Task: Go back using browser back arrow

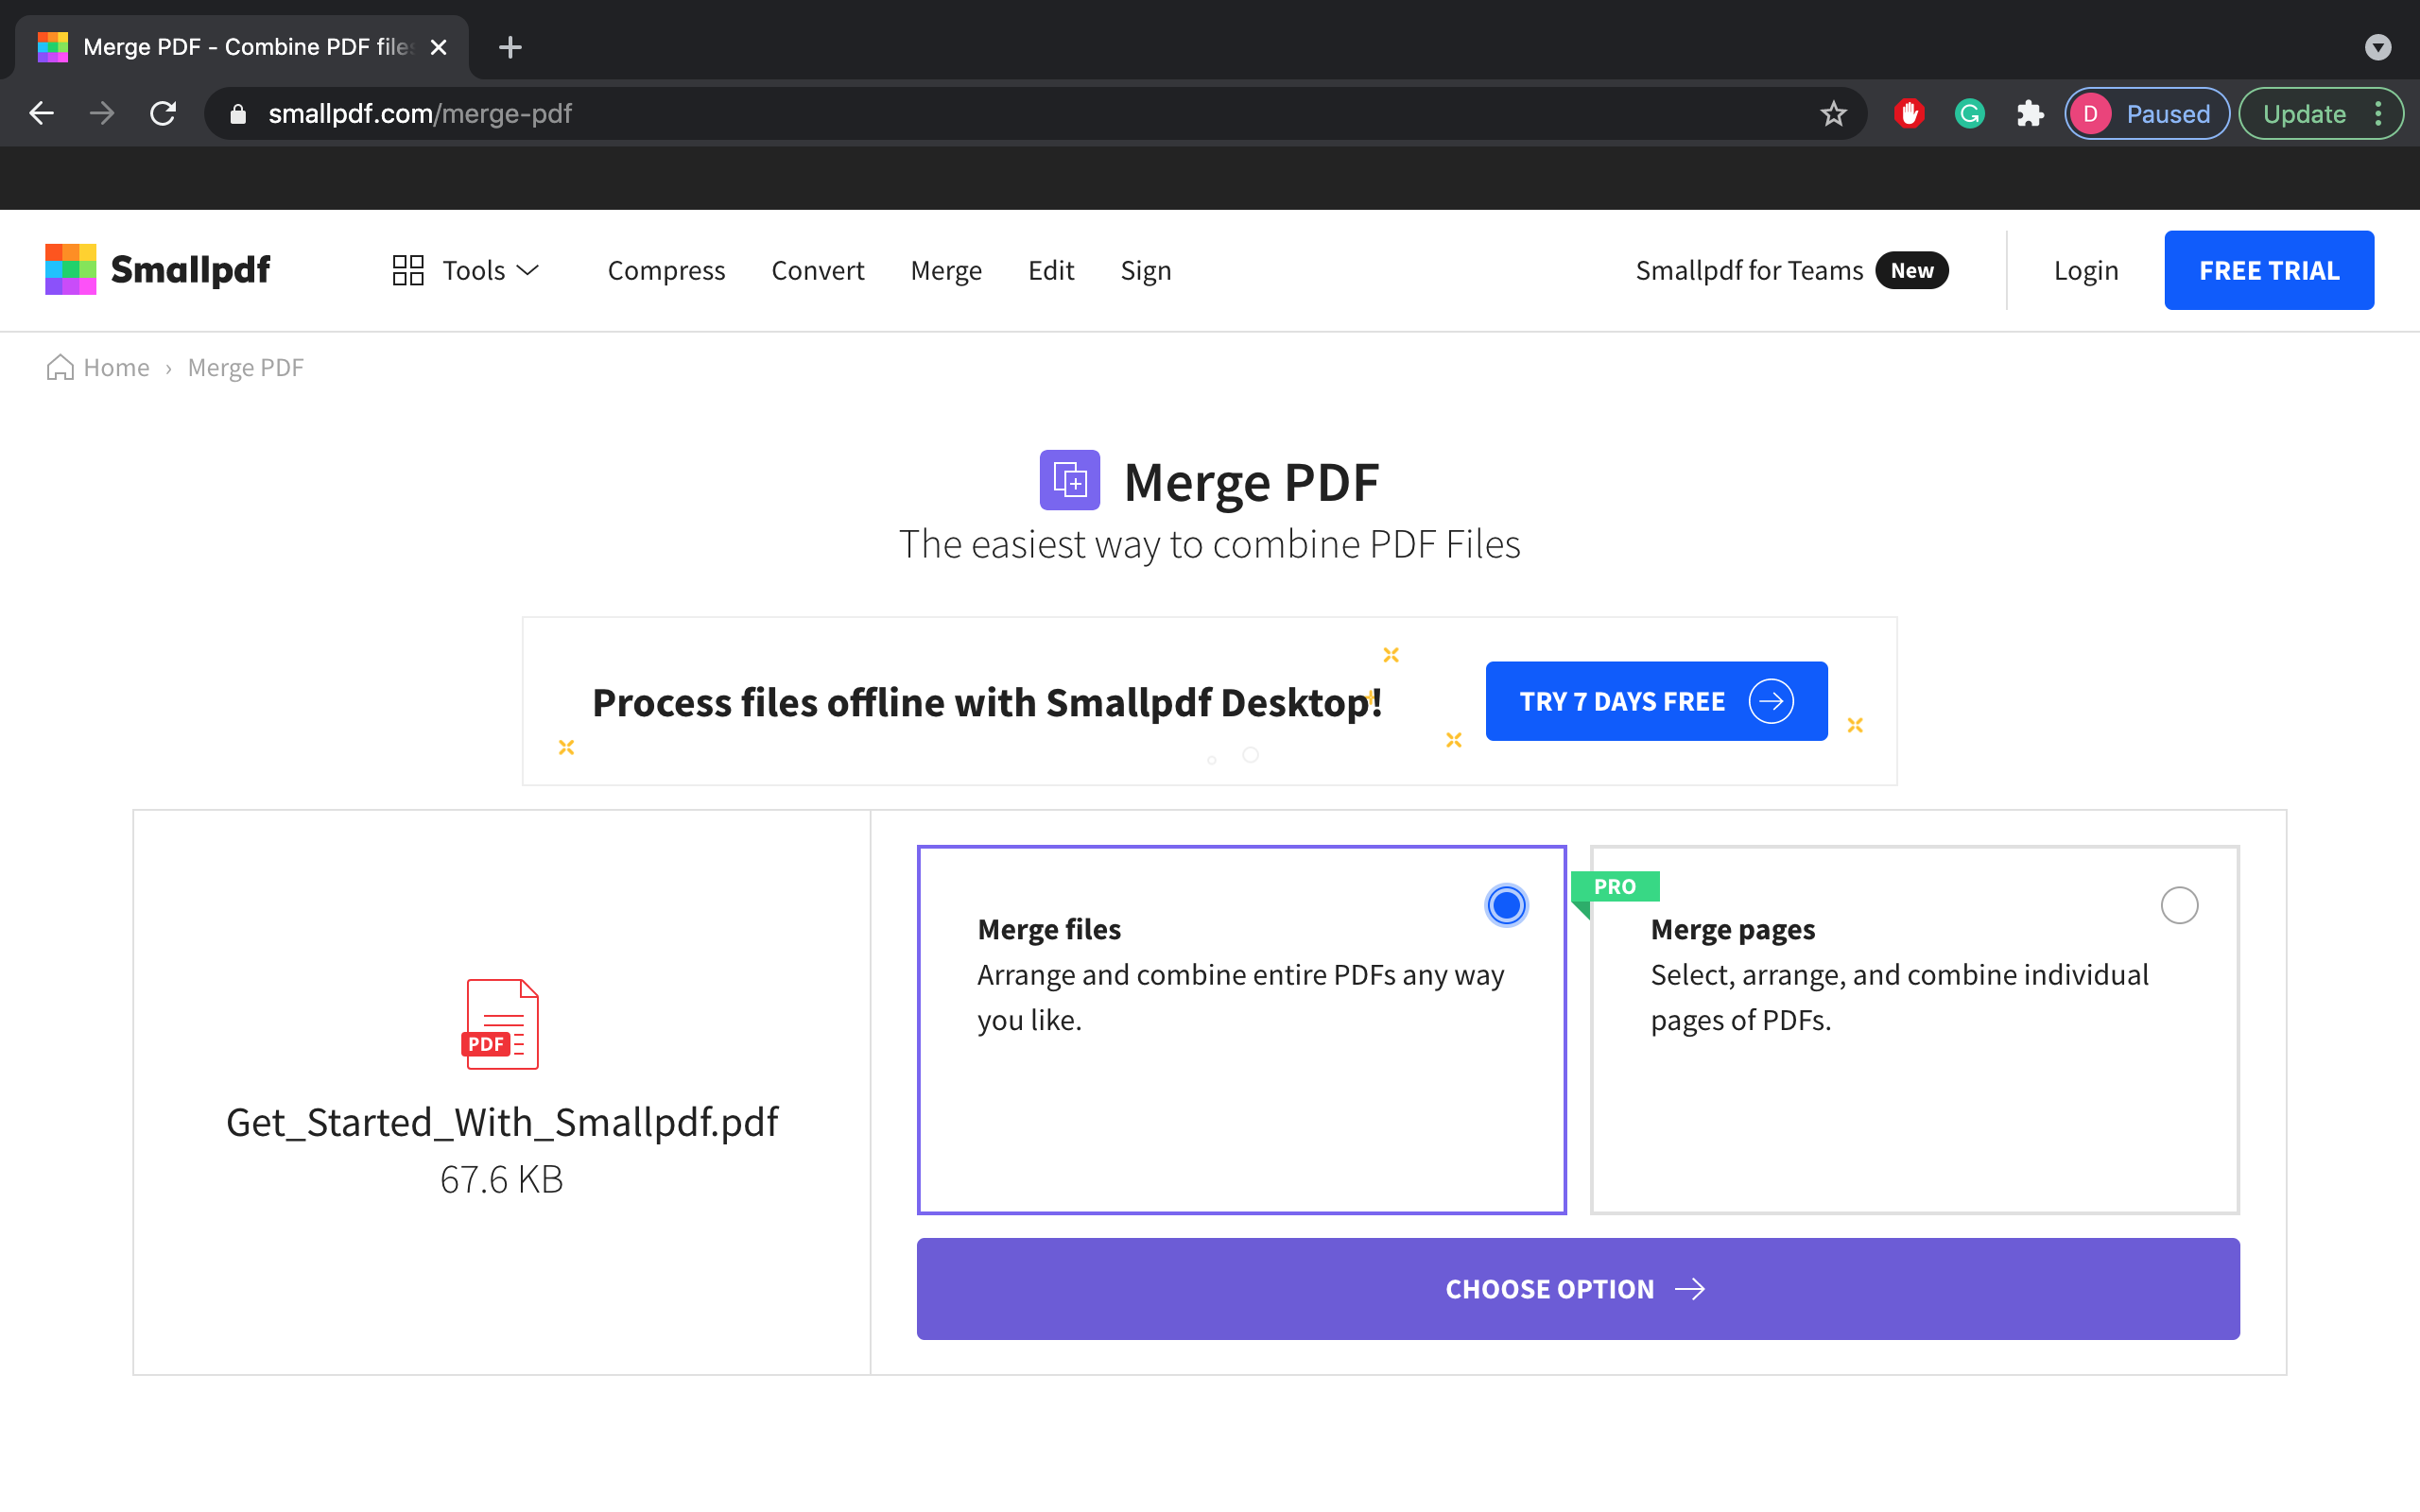Action: [41, 113]
